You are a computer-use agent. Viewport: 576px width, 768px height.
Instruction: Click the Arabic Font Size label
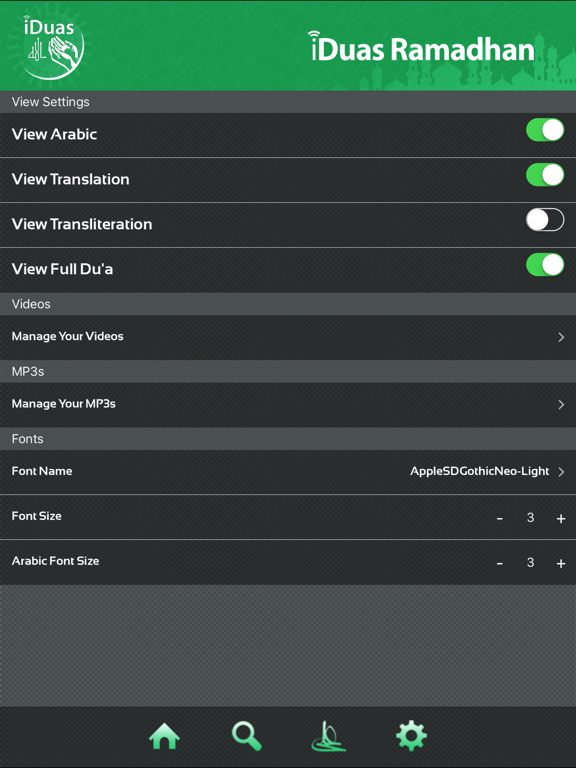55,561
